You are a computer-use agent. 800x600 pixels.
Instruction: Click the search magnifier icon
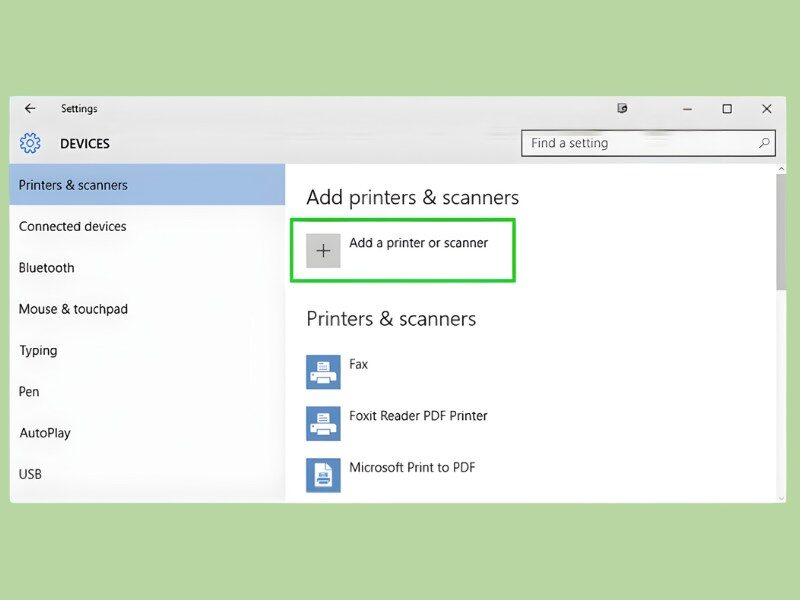point(764,143)
